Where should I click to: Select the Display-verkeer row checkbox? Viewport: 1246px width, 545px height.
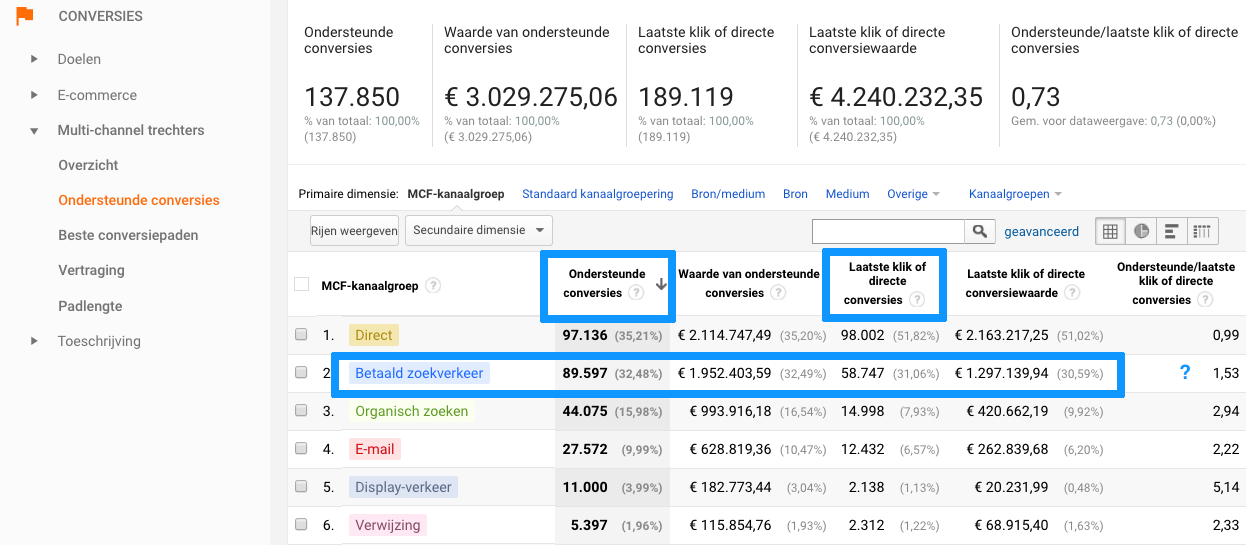pos(302,487)
